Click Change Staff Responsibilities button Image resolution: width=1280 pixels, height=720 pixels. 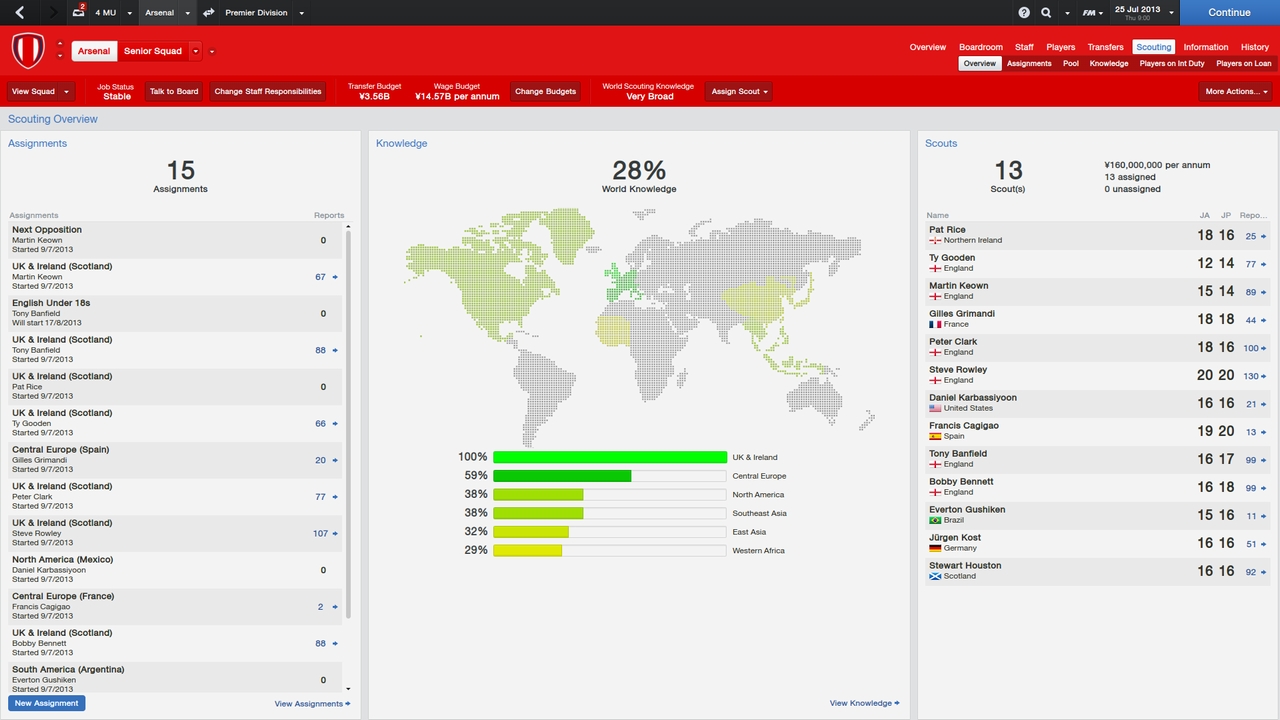pyautogui.click(x=268, y=91)
